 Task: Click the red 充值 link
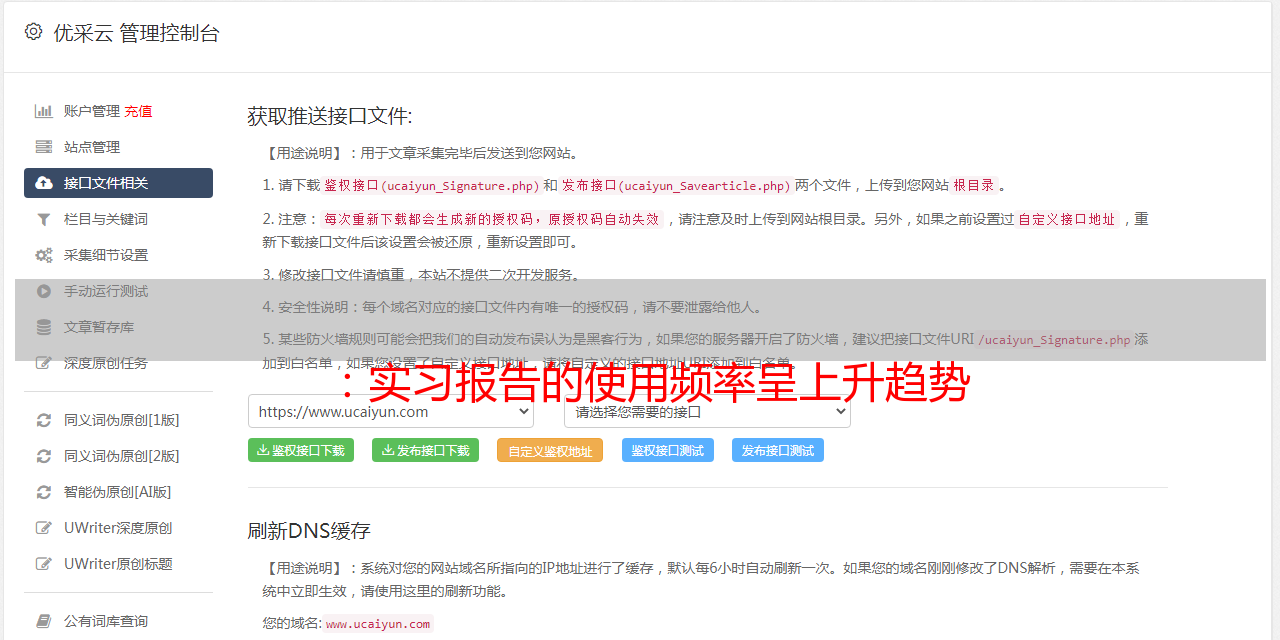click(138, 111)
